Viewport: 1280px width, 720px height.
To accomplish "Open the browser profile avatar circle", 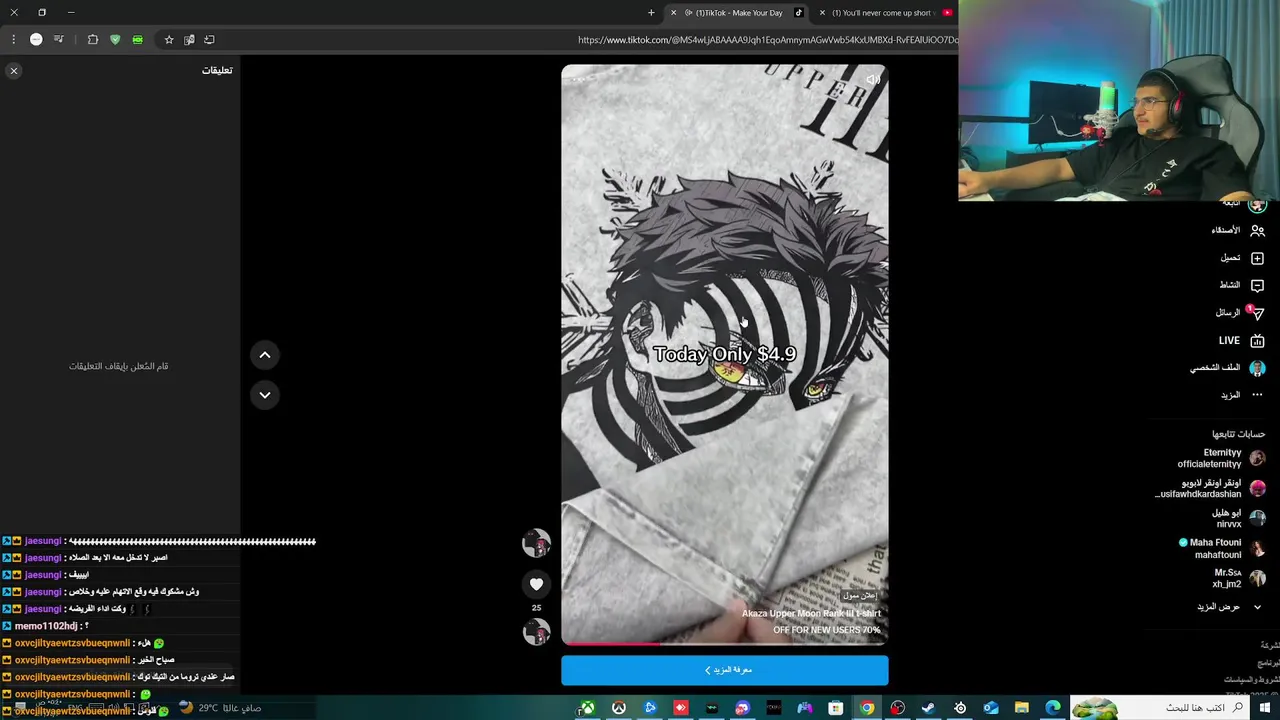I will click(36, 40).
